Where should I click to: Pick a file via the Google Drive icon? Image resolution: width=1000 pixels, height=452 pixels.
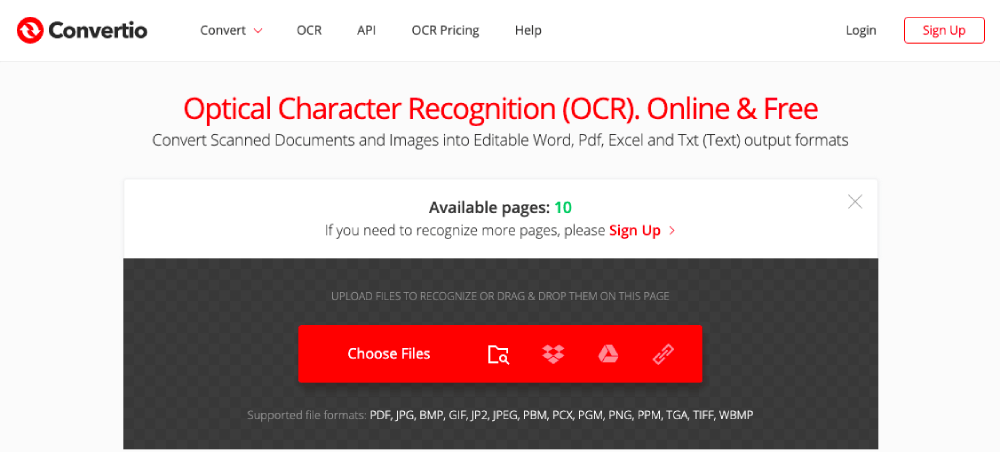tap(608, 354)
